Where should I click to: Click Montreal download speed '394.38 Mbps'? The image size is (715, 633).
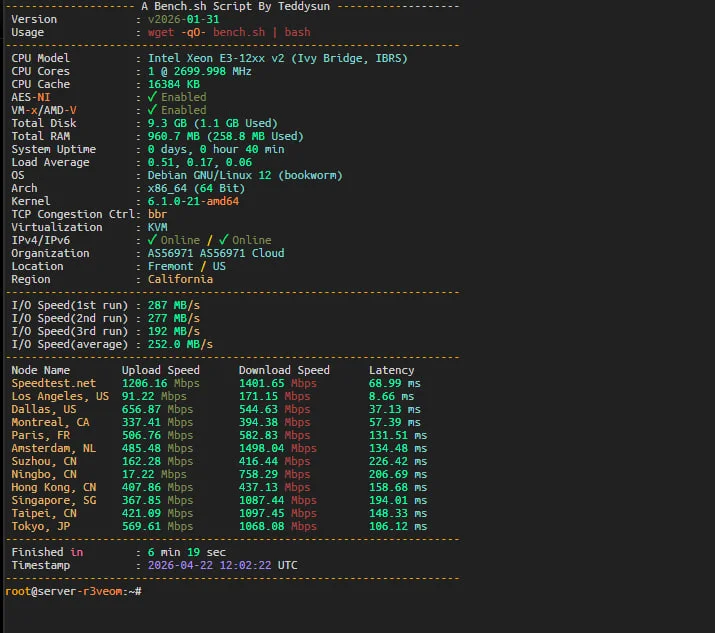tap(275, 422)
